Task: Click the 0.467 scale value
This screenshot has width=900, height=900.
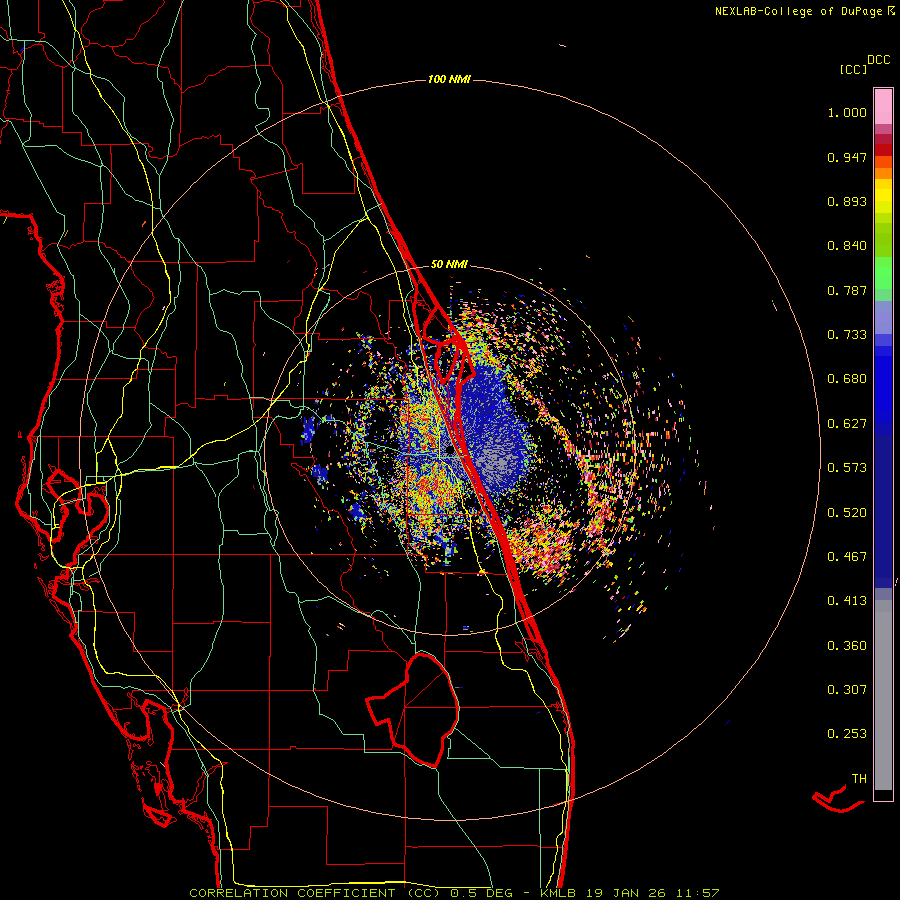Action: coord(847,557)
